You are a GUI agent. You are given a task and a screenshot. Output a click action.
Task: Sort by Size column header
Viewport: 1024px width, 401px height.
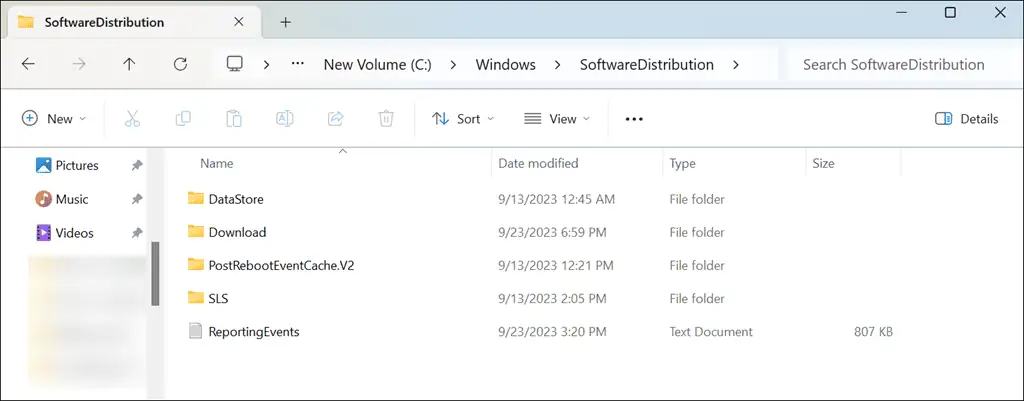click(x=823, y=163)
